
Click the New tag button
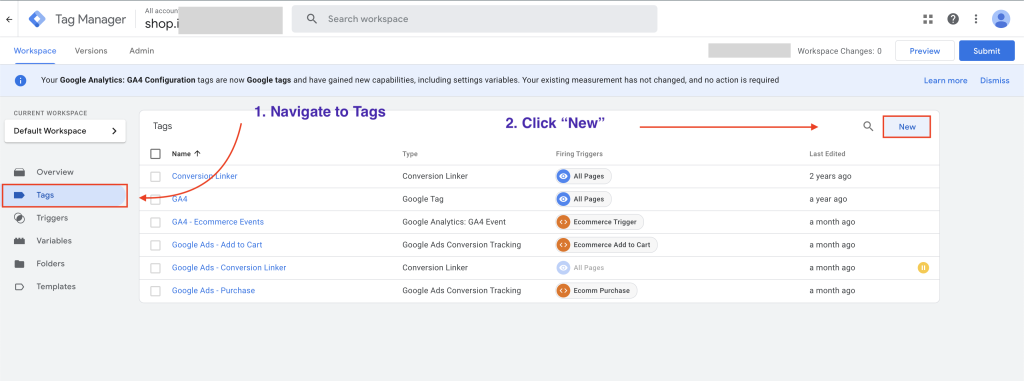tap(906, 127)
